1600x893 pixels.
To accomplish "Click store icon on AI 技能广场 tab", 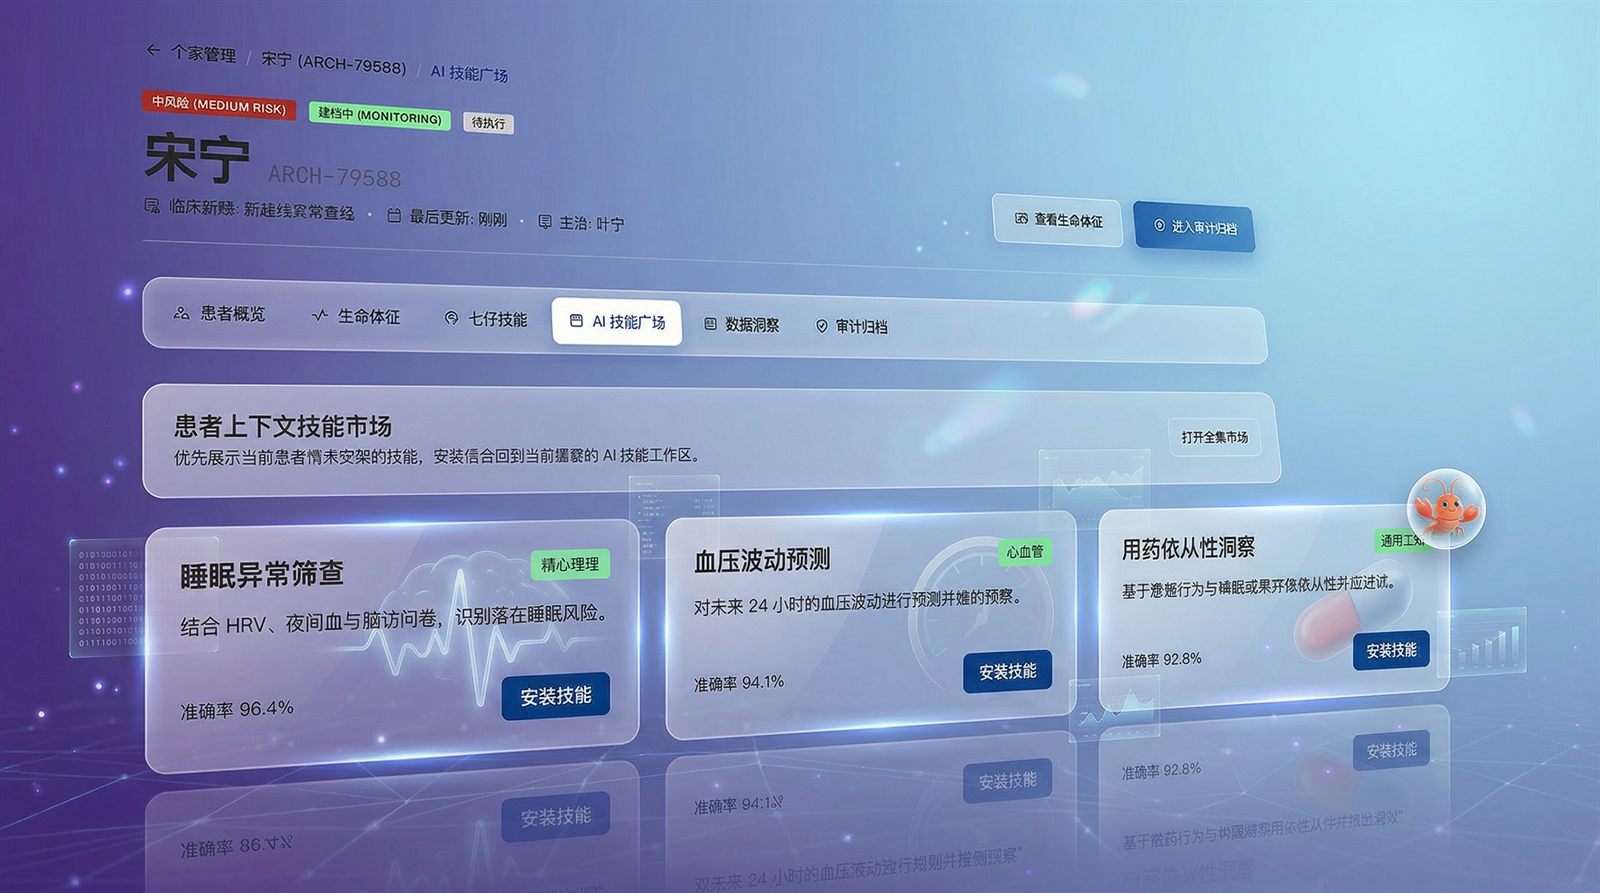I will [x=576, y=321].
